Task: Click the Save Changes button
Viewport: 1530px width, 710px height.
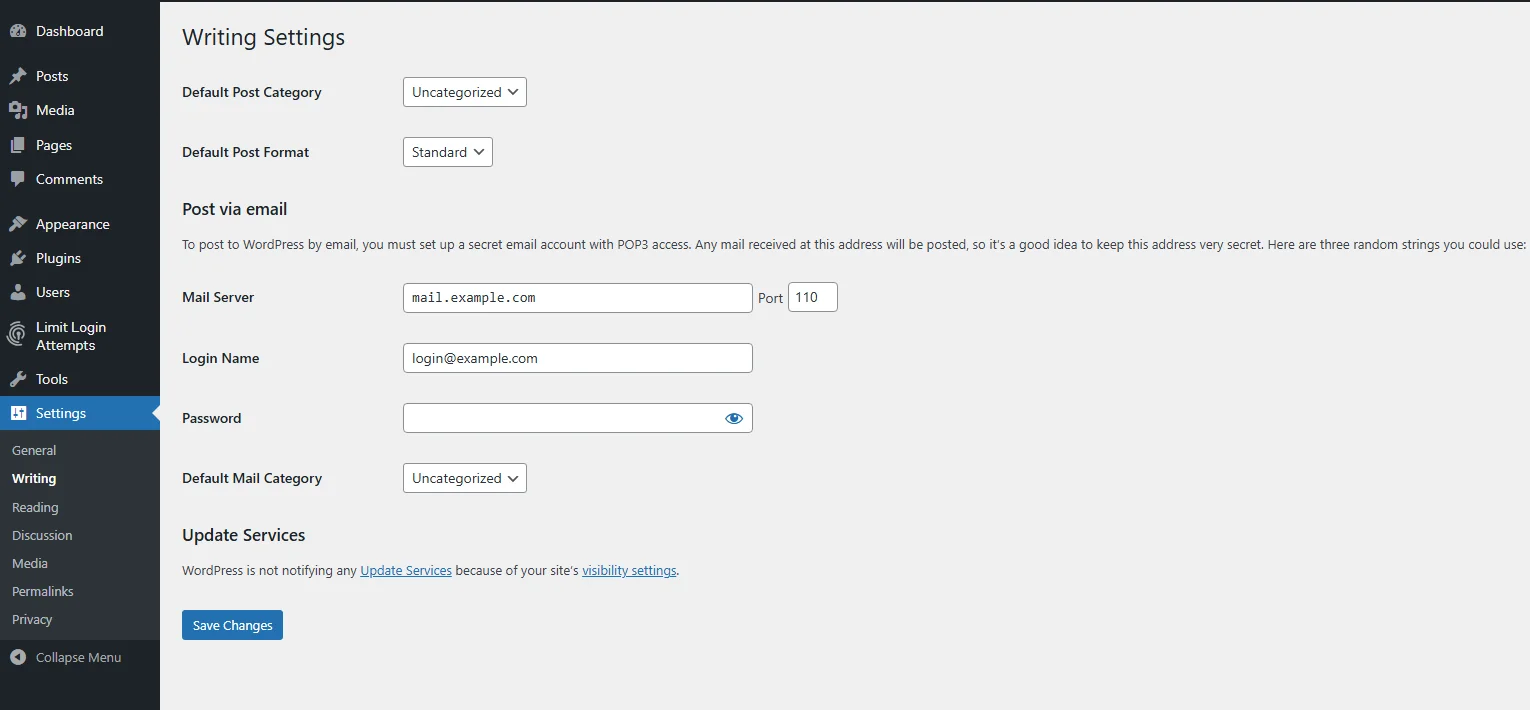Action: [232, 624]
